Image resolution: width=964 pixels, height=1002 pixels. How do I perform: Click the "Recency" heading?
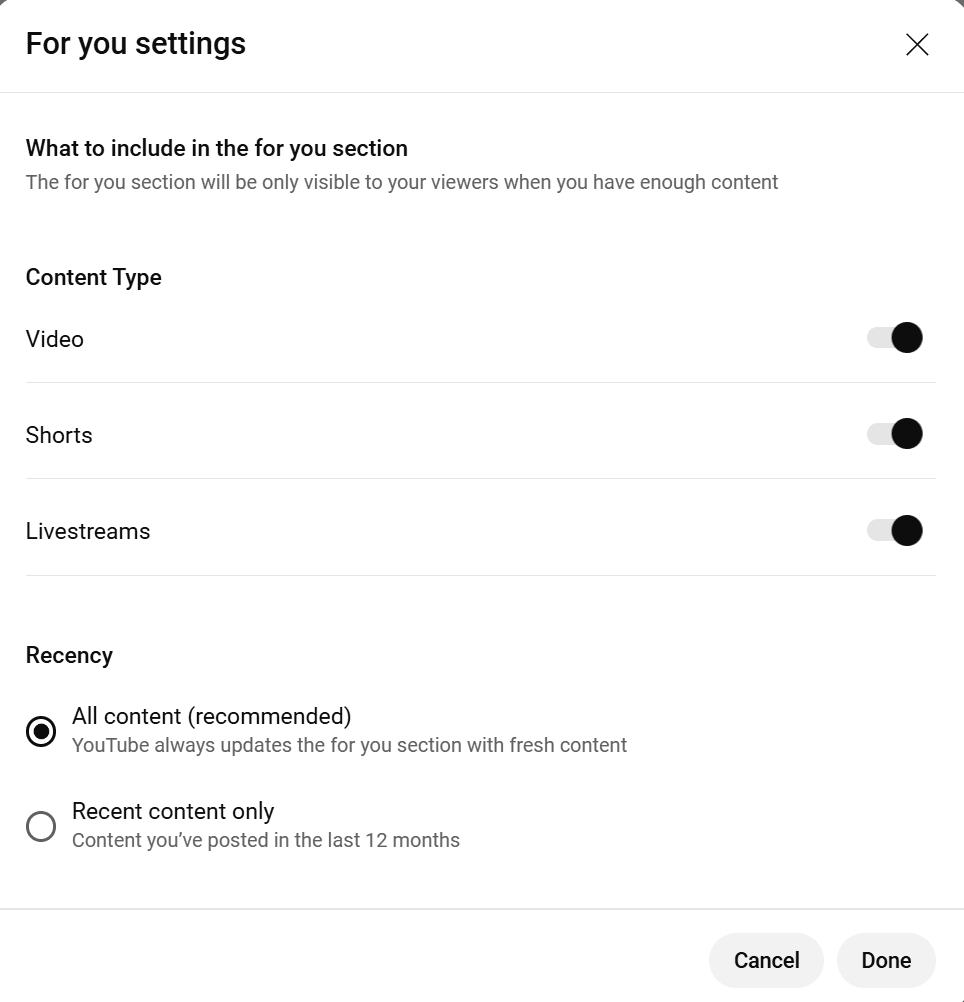pyautogui.click(x=69, y=655)
